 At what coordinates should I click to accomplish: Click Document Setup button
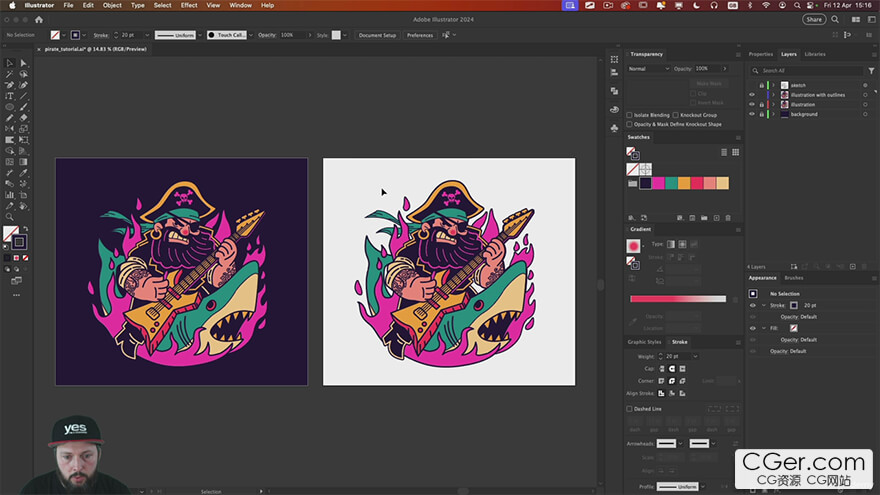[377, 35]
